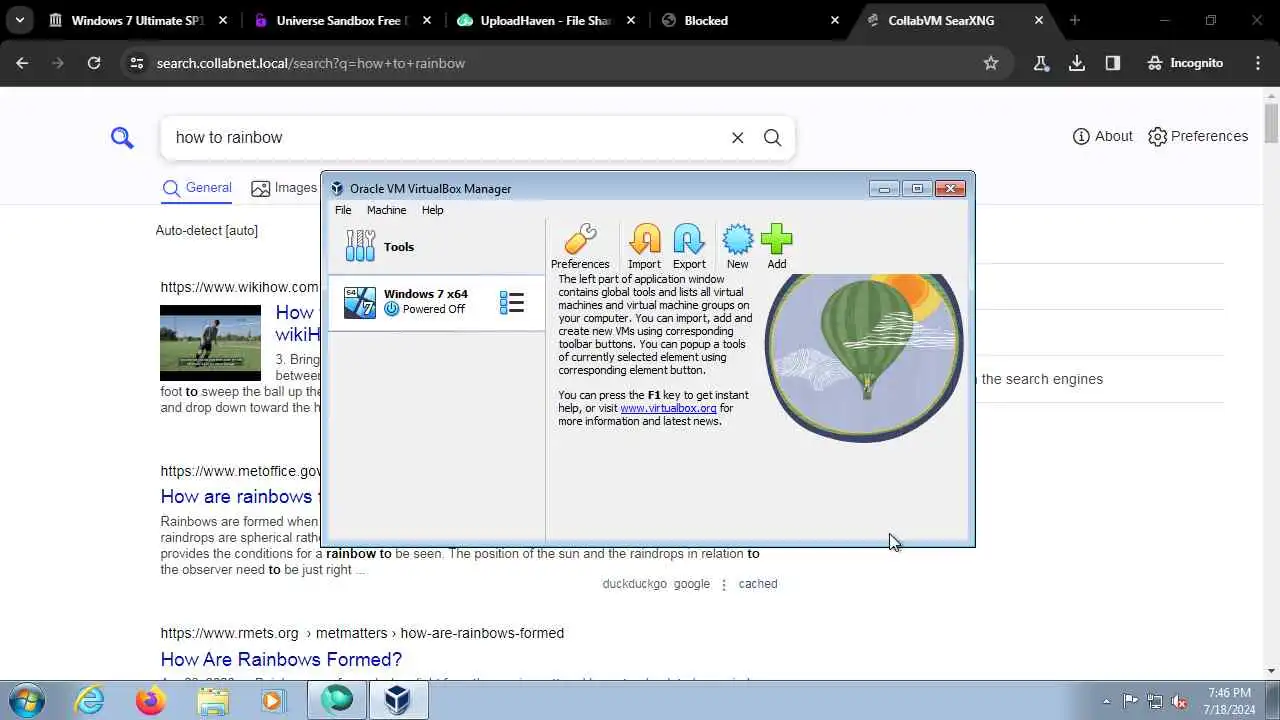
Task: Click the Export appliance icon in VirtualBox
Action: 689,246
